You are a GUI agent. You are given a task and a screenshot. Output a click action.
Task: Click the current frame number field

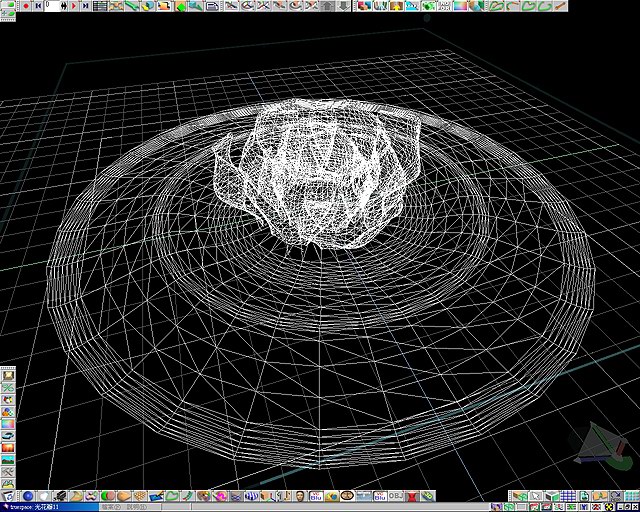pyautogui.click(x=55, y=6)
